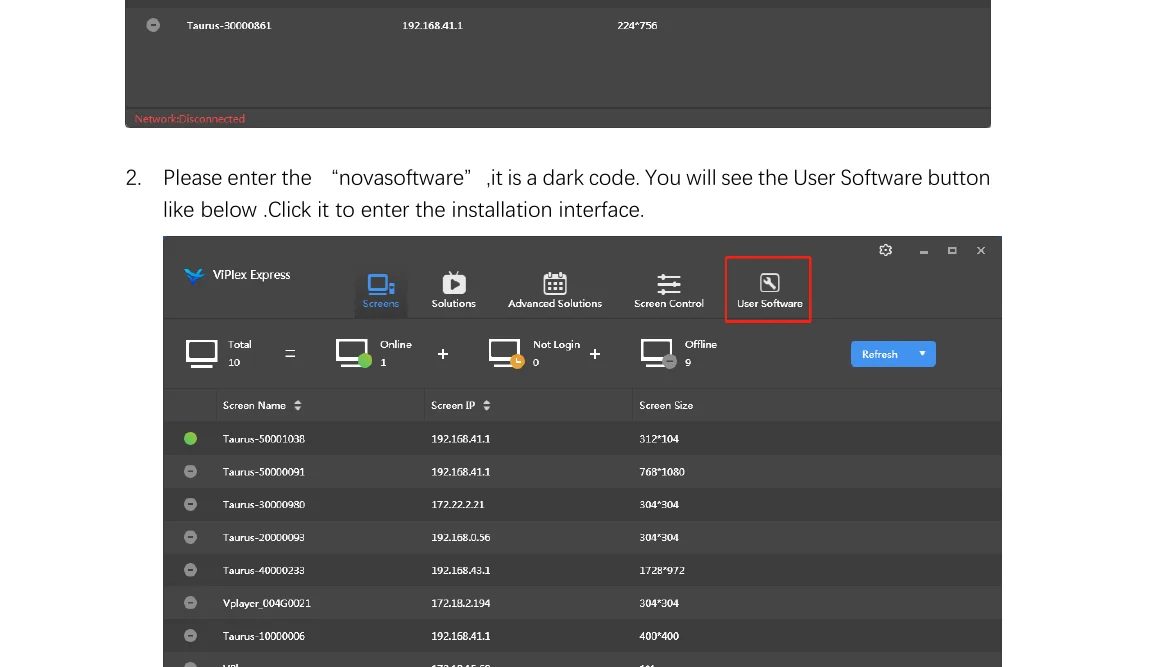Screen dimensions: 1154x667
Task: Click screen size 312*104
Action: (x=659, y=439)
